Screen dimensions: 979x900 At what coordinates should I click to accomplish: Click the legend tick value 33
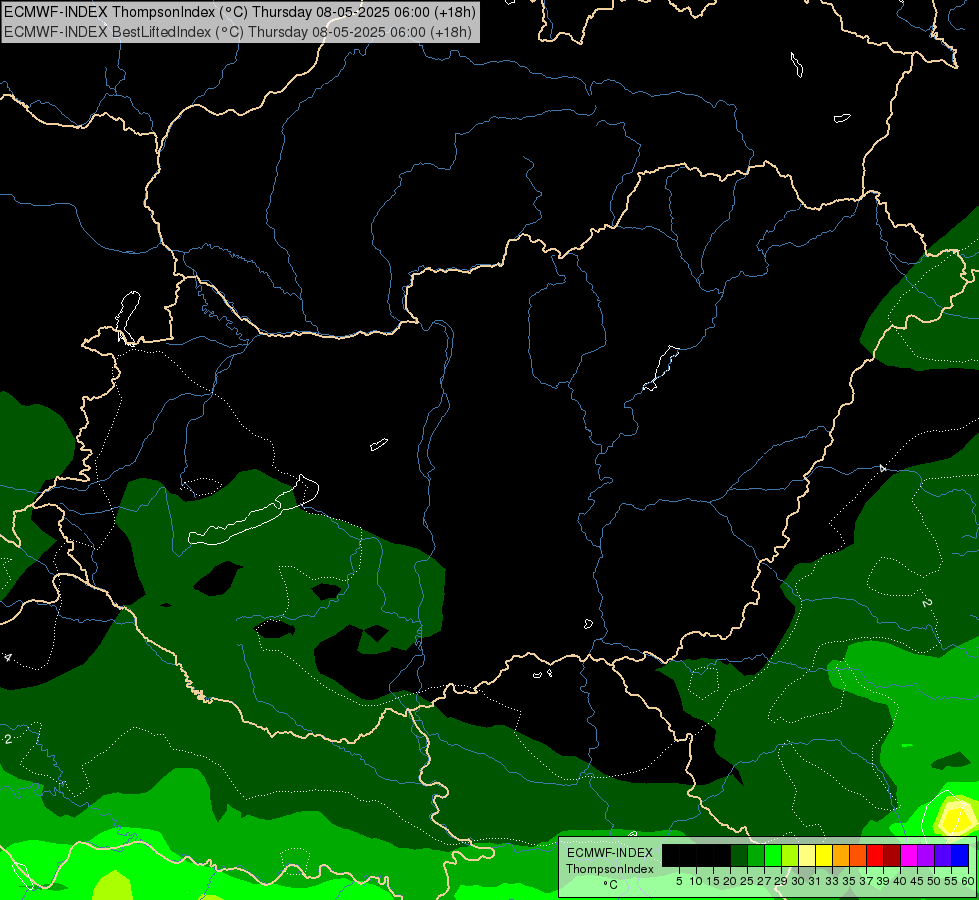click(832, 881)
